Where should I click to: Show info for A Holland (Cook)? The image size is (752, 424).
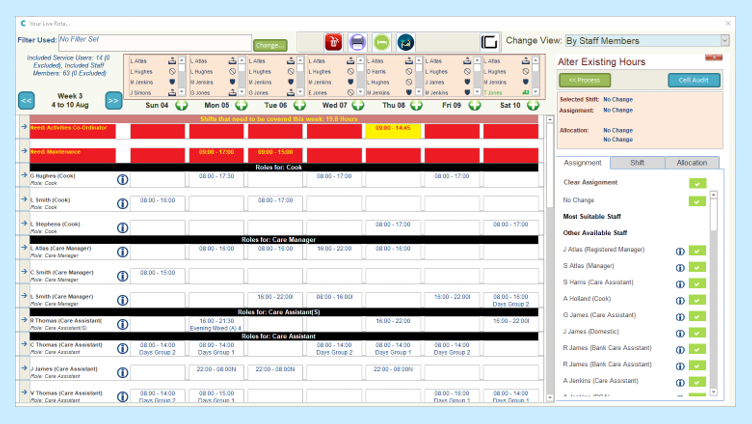(x=680, y=300)
